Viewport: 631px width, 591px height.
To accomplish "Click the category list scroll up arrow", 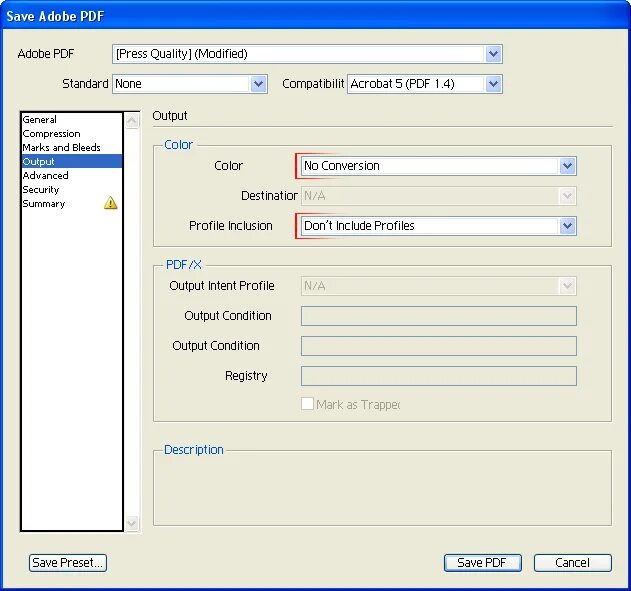I will pos(132,121).
